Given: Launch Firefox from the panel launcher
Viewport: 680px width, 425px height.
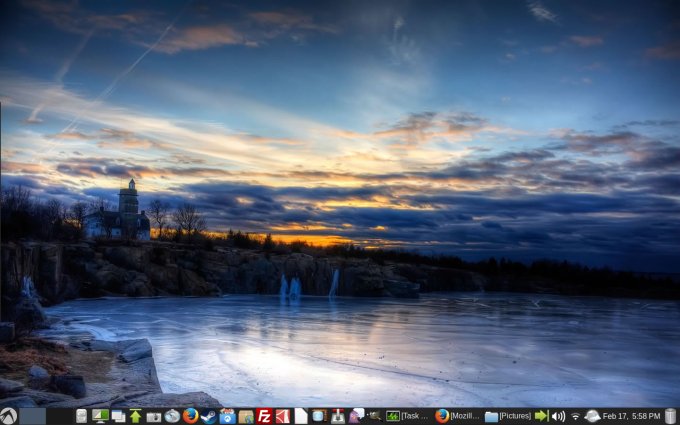Looking at the screenshot, I should (x=190, y=416).
